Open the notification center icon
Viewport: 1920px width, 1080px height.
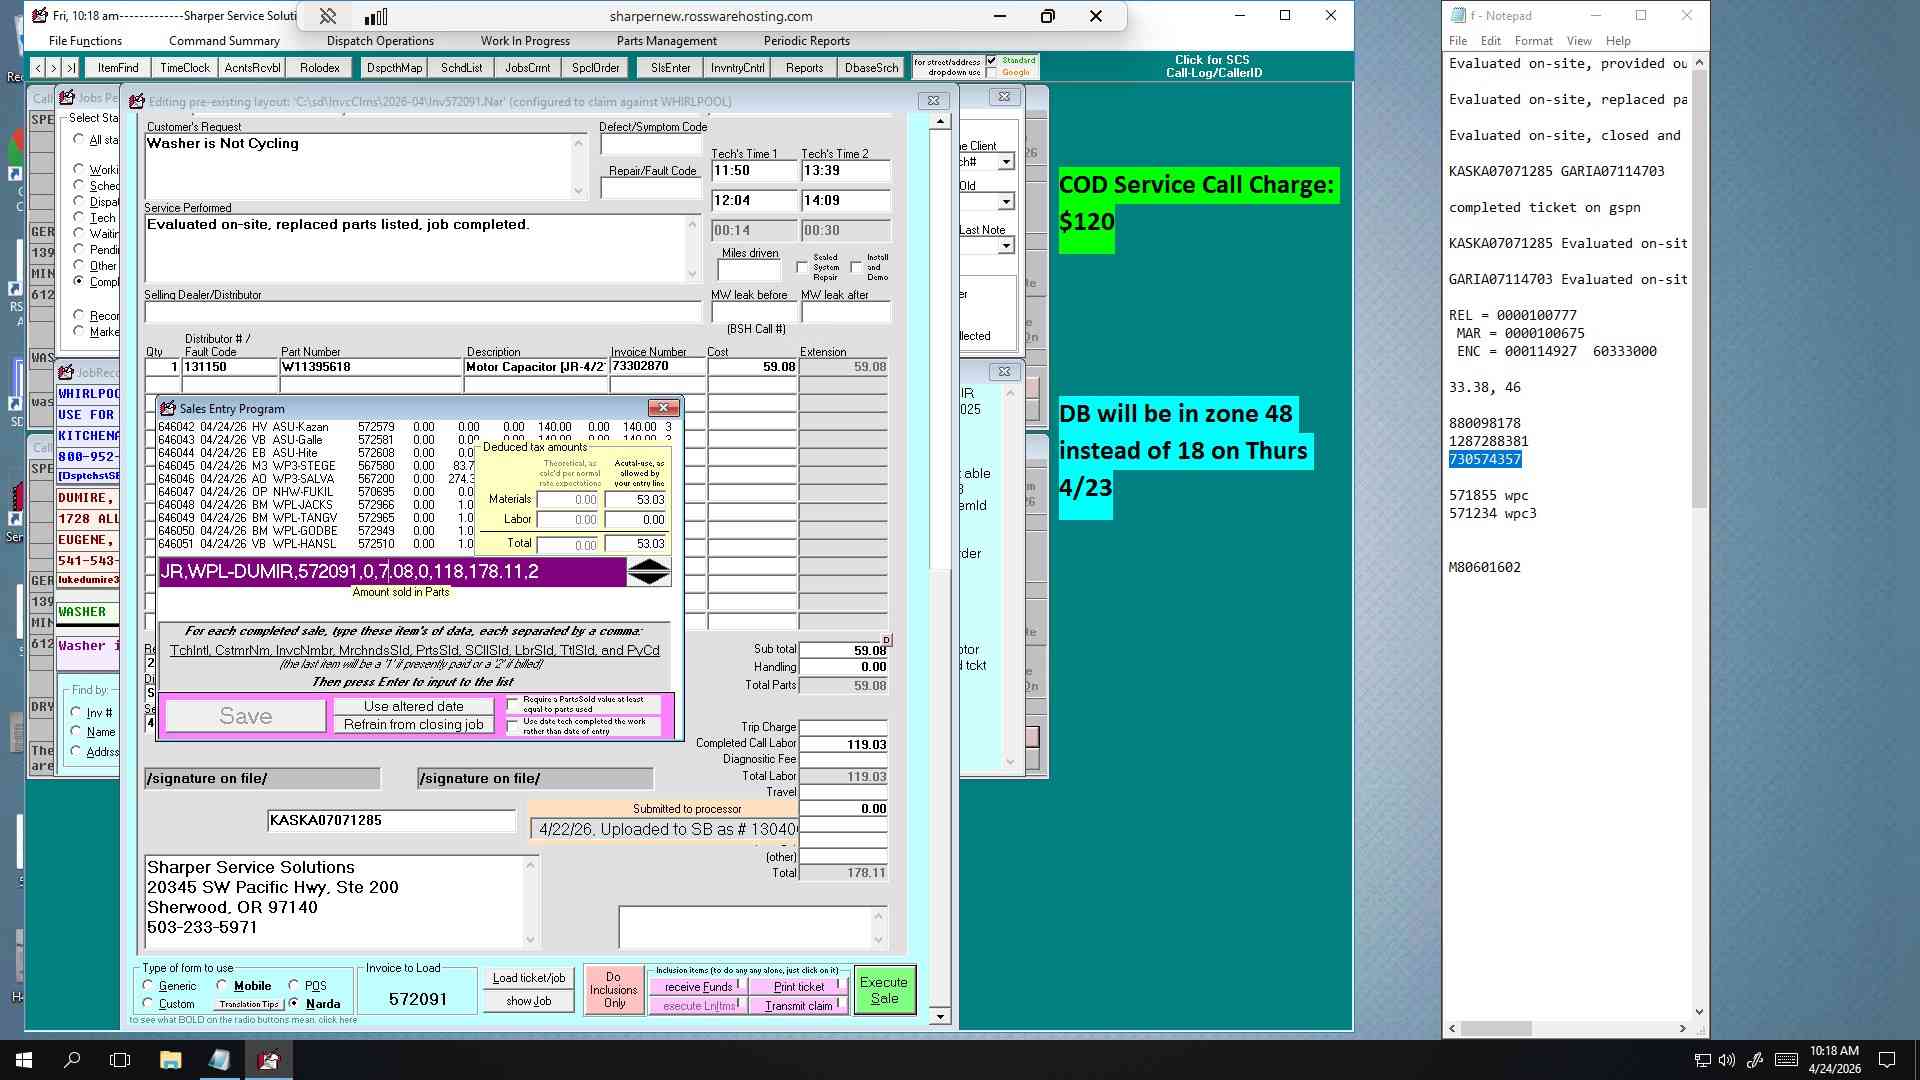(1887, 1060)
